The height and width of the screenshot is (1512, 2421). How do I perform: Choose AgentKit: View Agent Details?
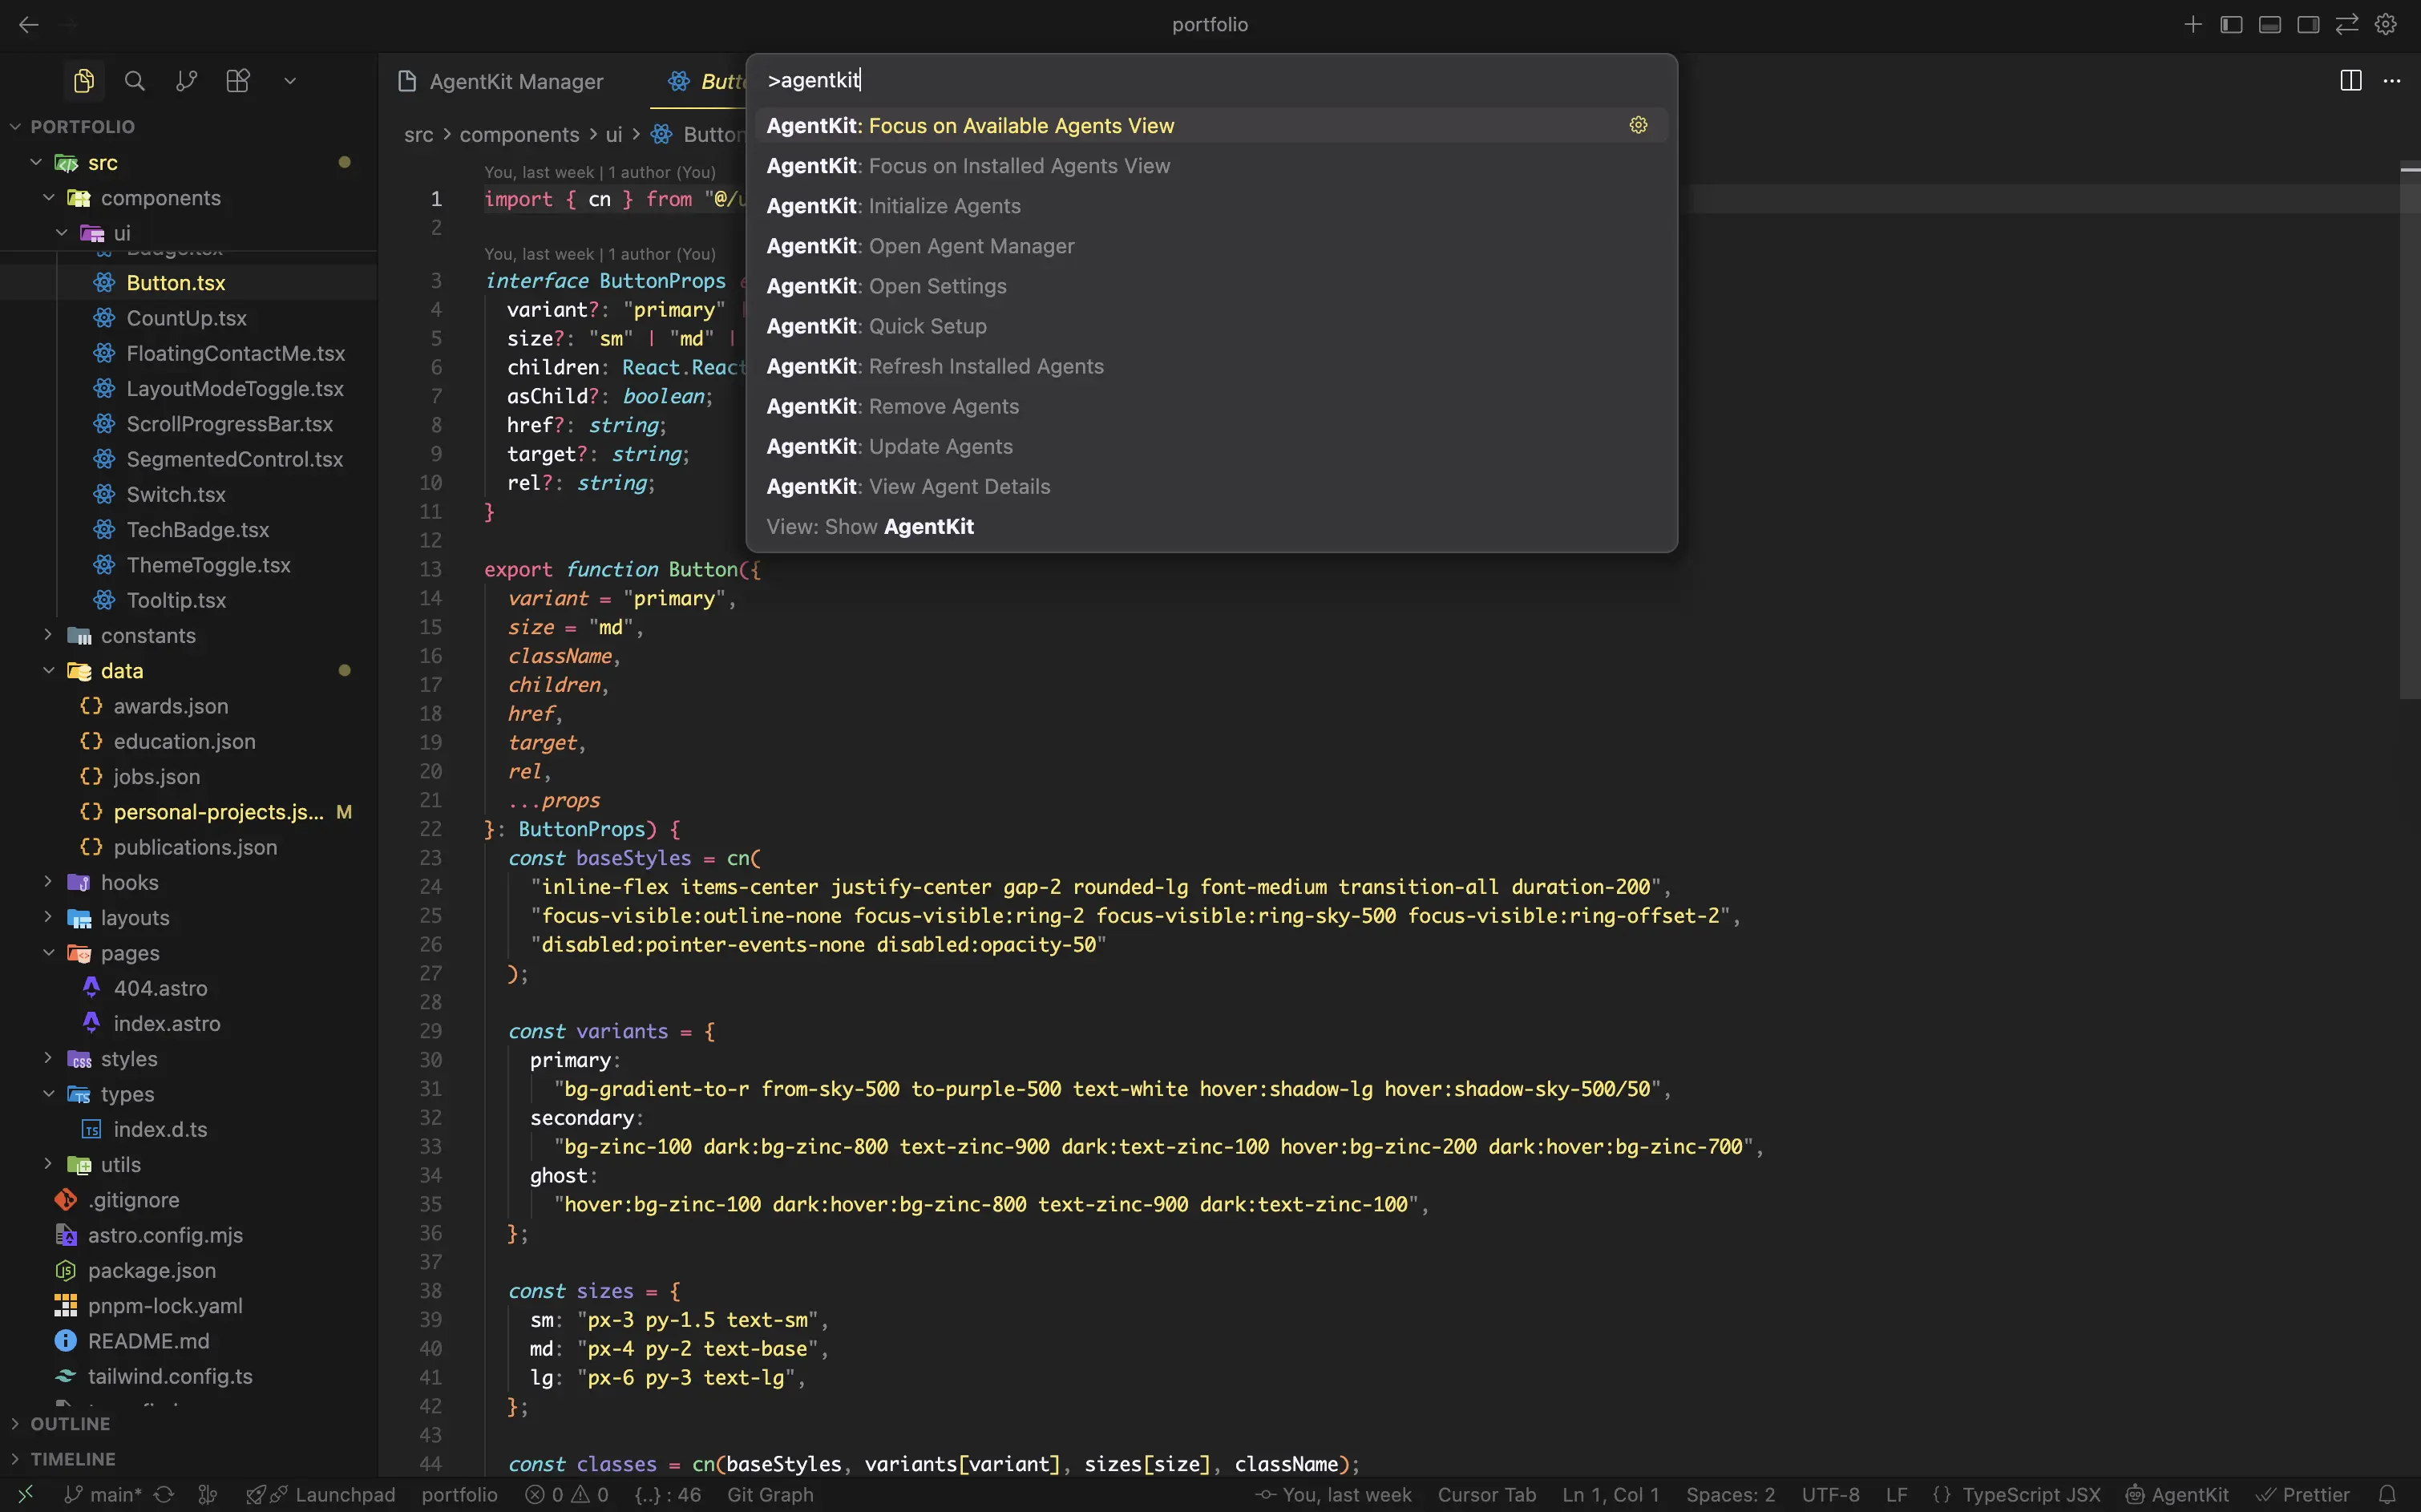click(x=1211, y=486)
